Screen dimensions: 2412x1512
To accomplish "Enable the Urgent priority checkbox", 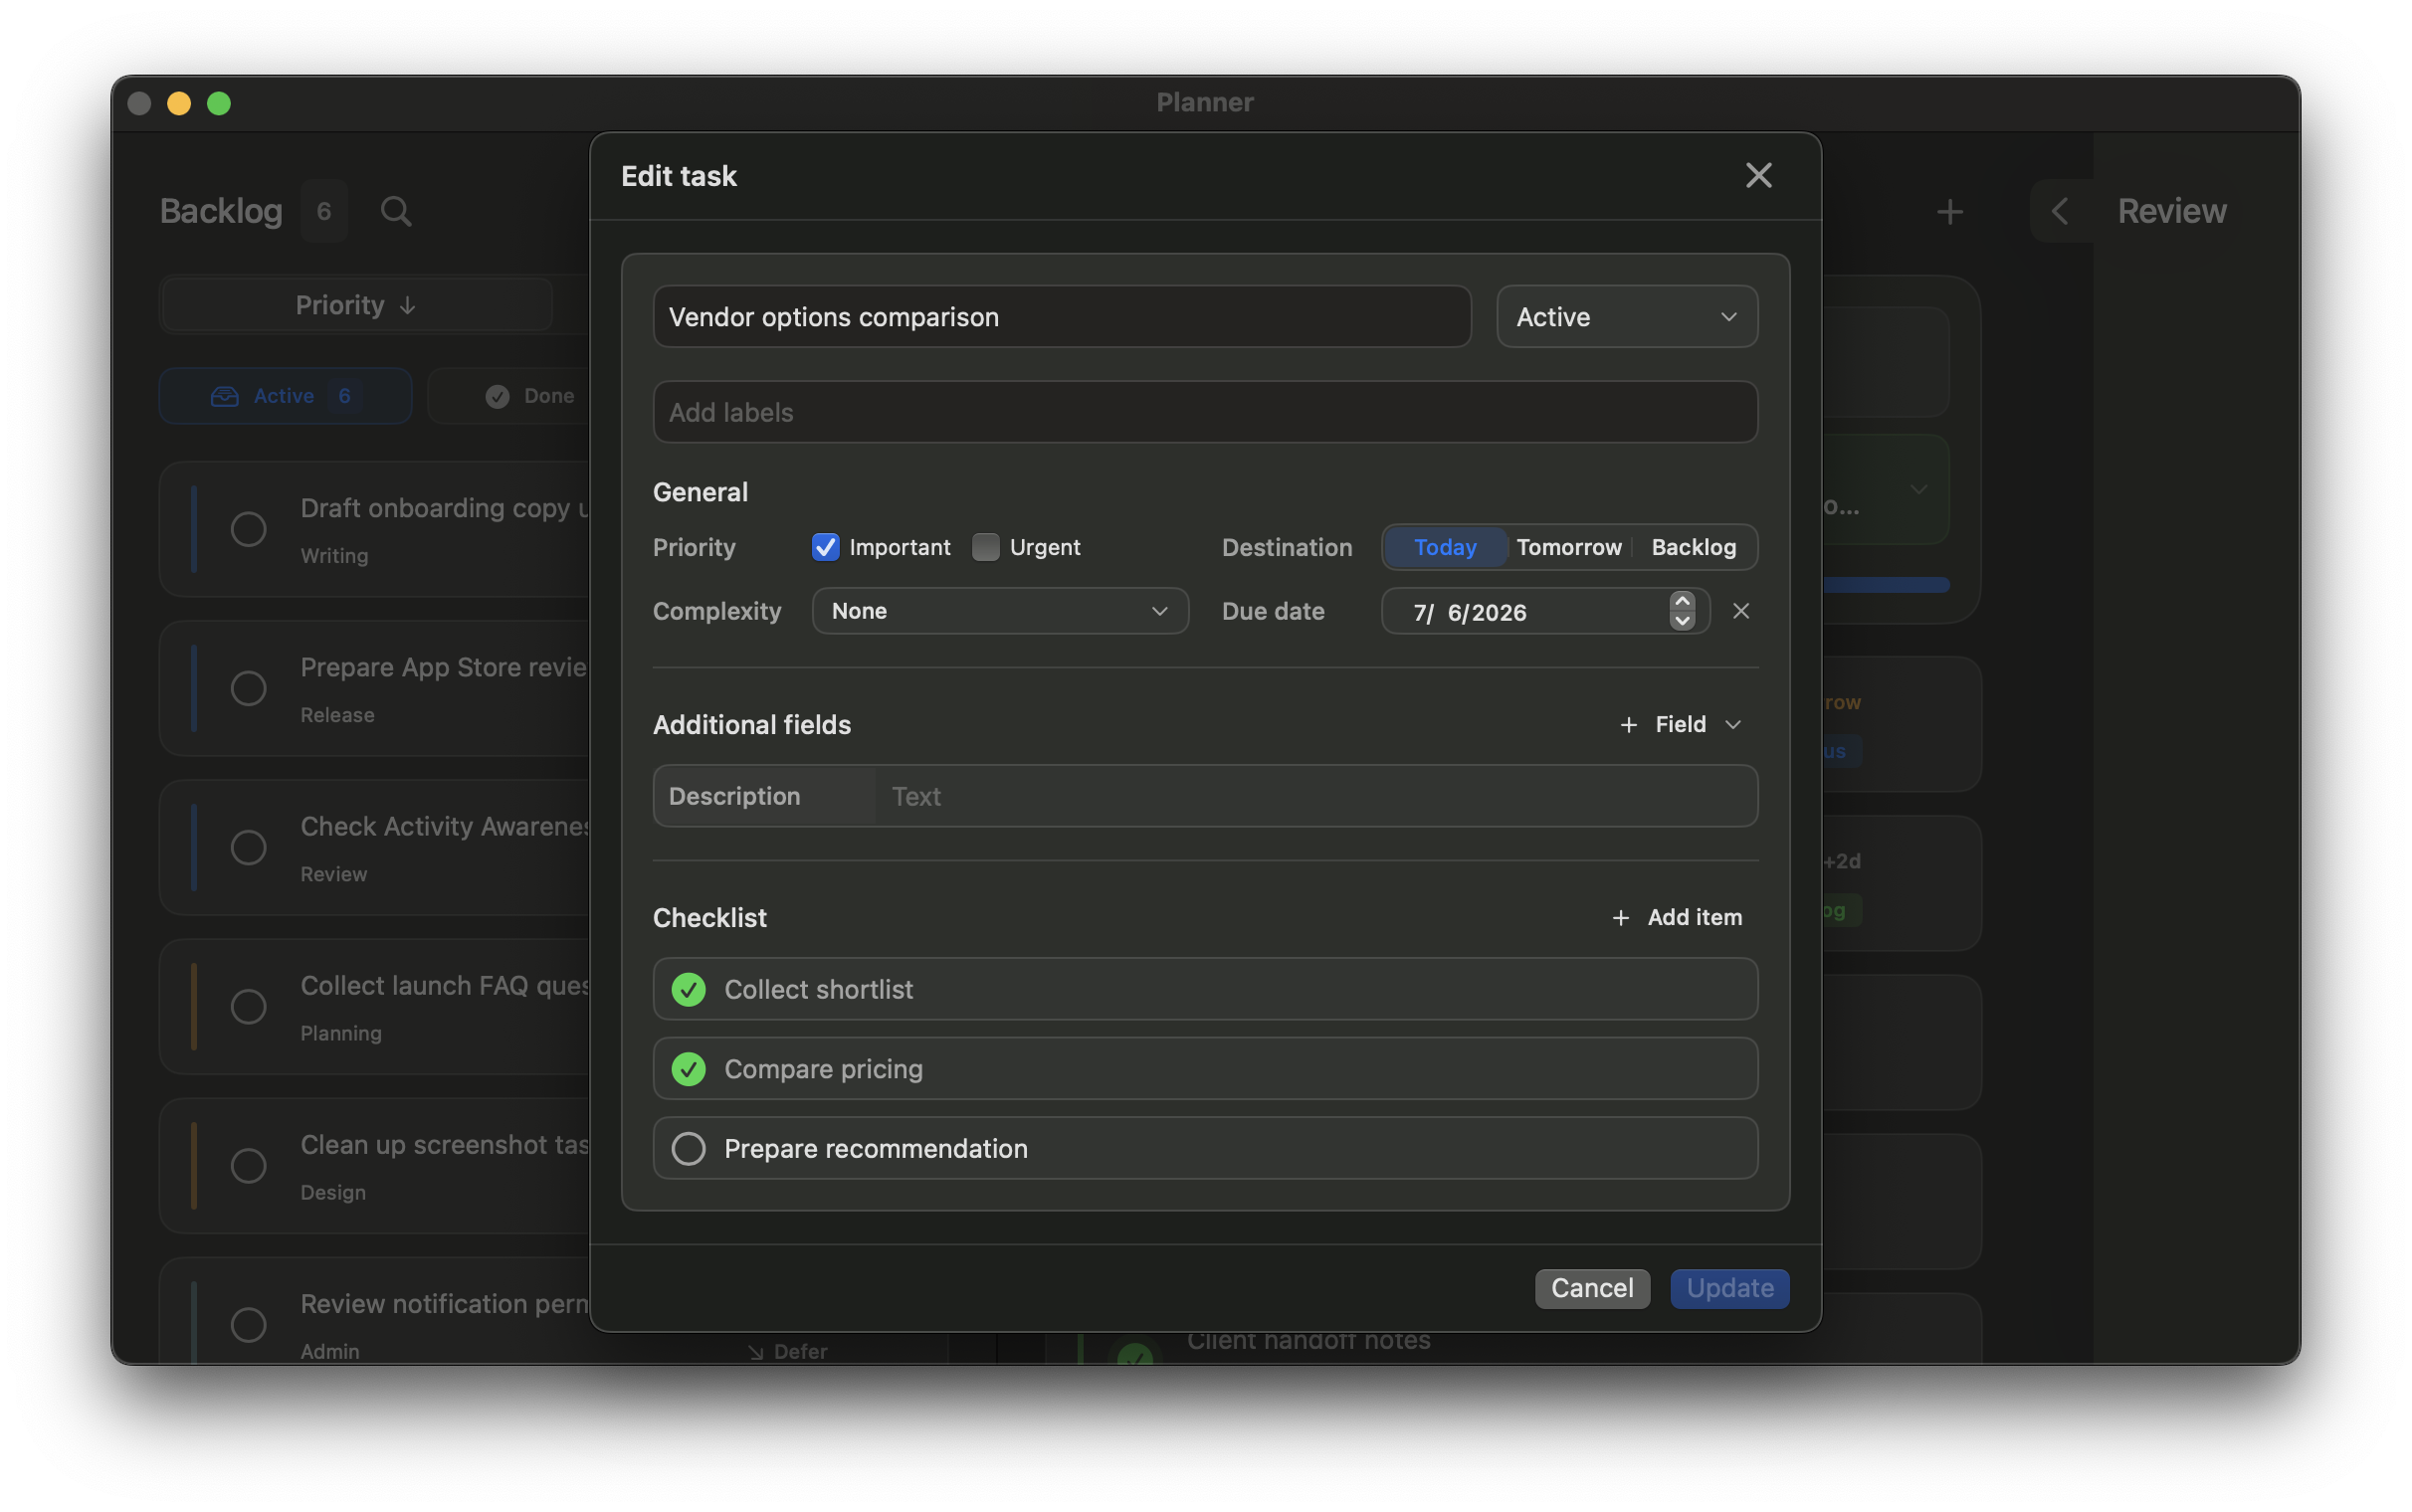I will (985, 547).
